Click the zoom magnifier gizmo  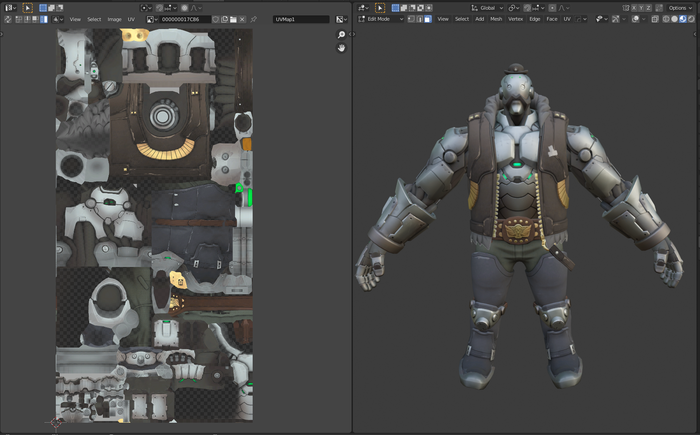342,34
